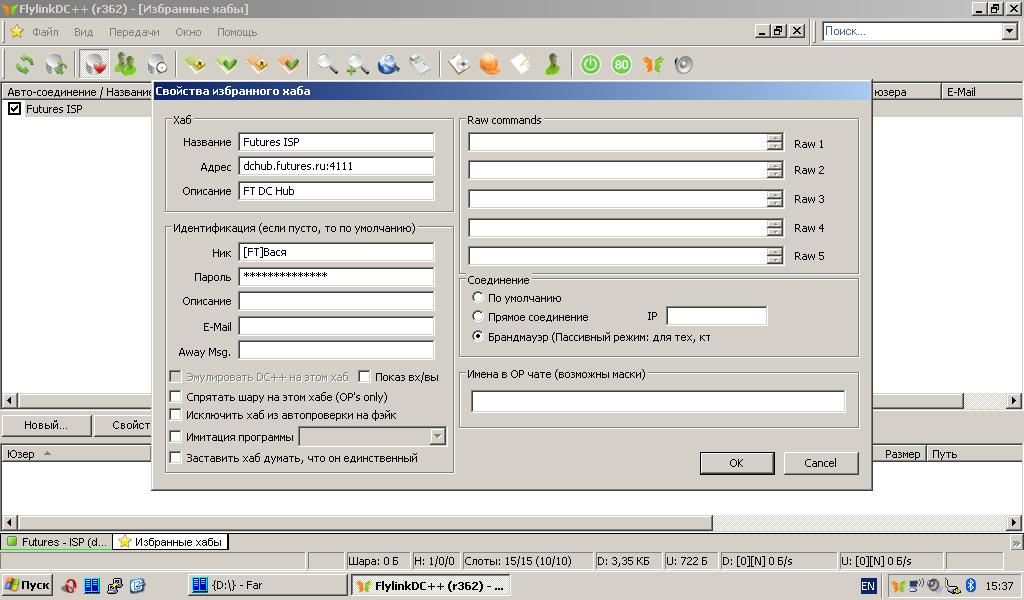Viewport: 1024px width, 600px height.
Task: Click the magnifier with green plus icon
Action: (x=357, y=64)
